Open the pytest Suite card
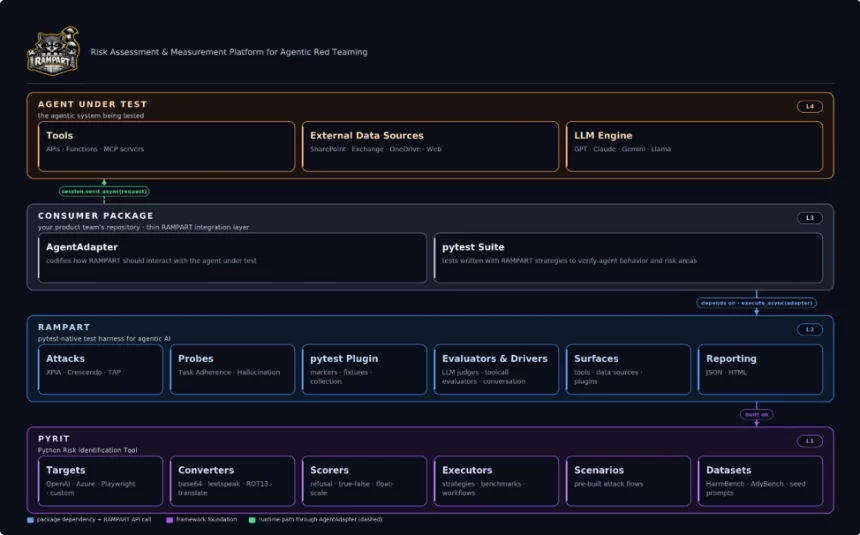The image size is (860, 535). tap(628, 258)
